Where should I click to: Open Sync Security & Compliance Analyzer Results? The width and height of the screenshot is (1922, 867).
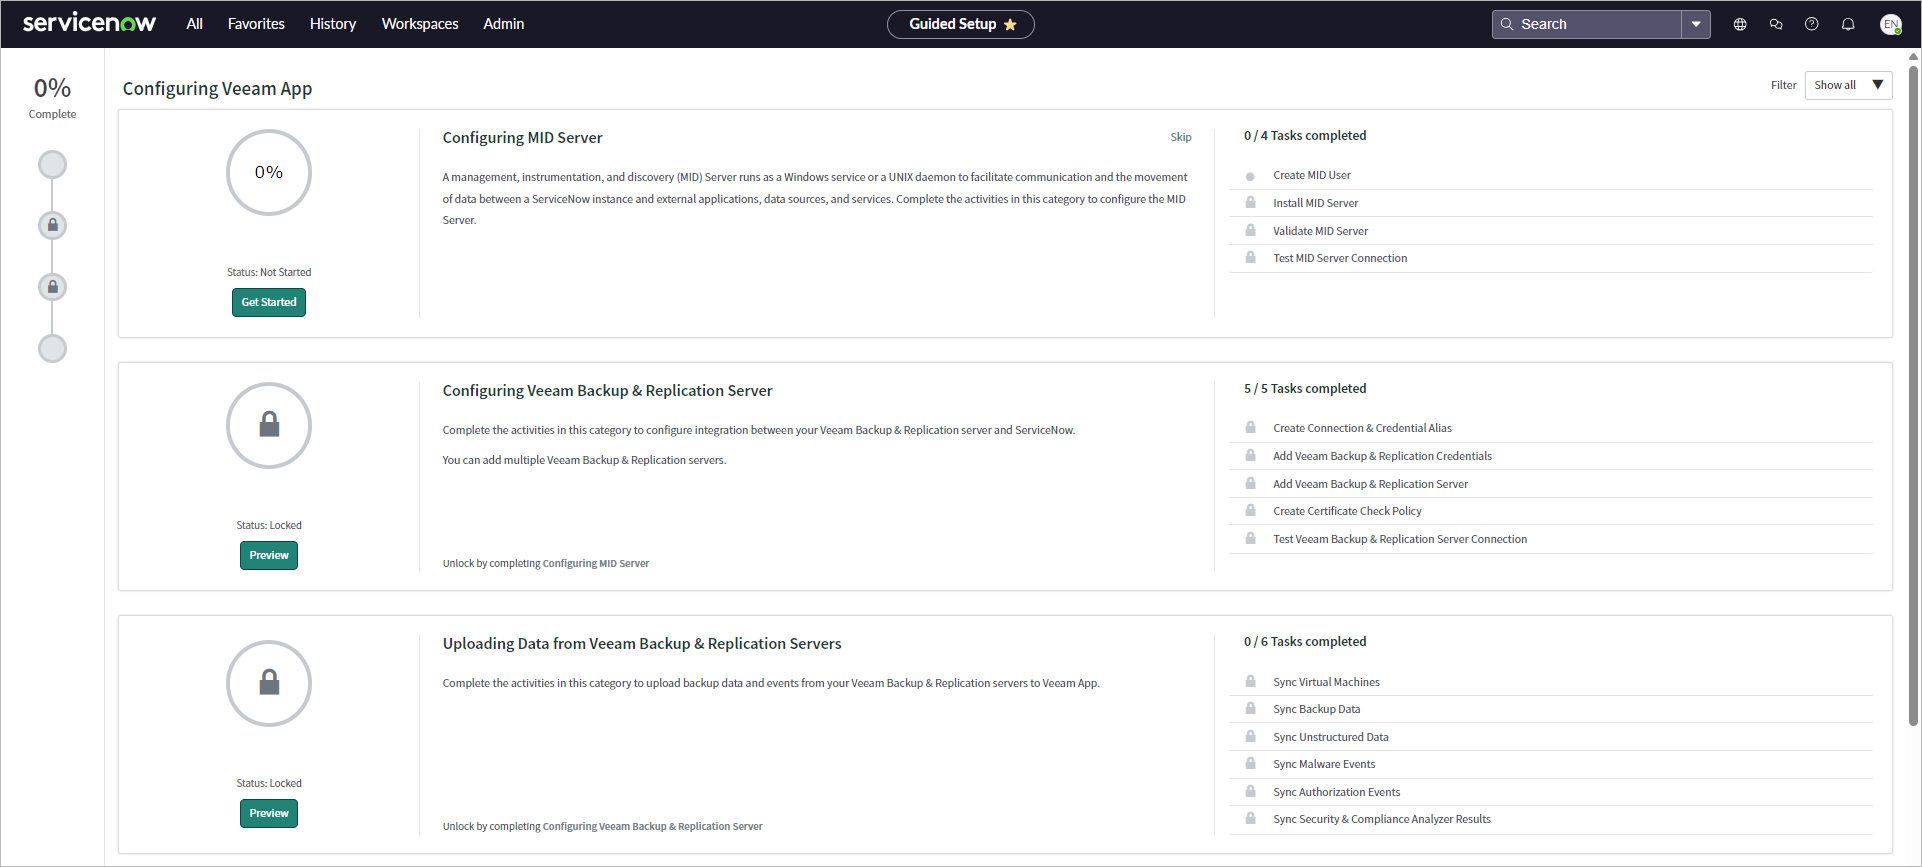(1381, 819)
